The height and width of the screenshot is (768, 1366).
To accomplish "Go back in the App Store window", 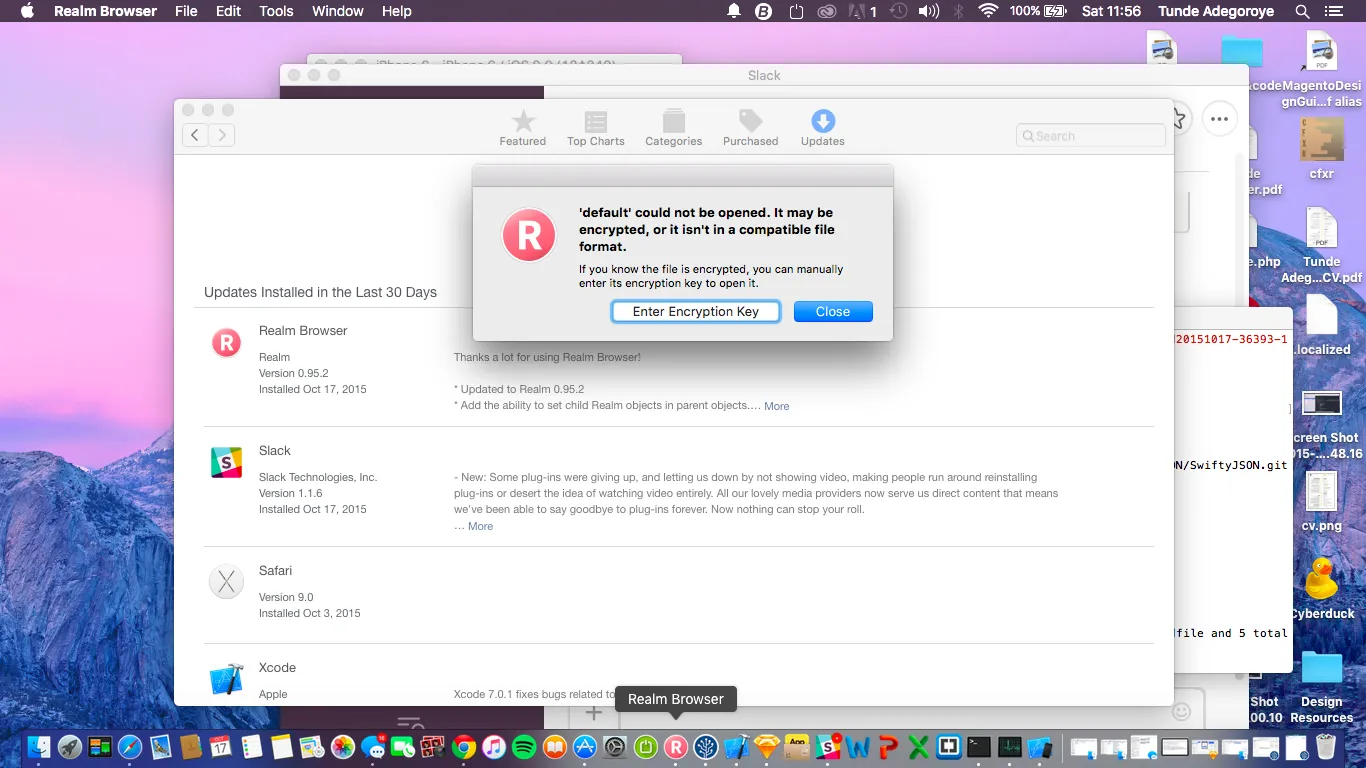I will [195, 135].
